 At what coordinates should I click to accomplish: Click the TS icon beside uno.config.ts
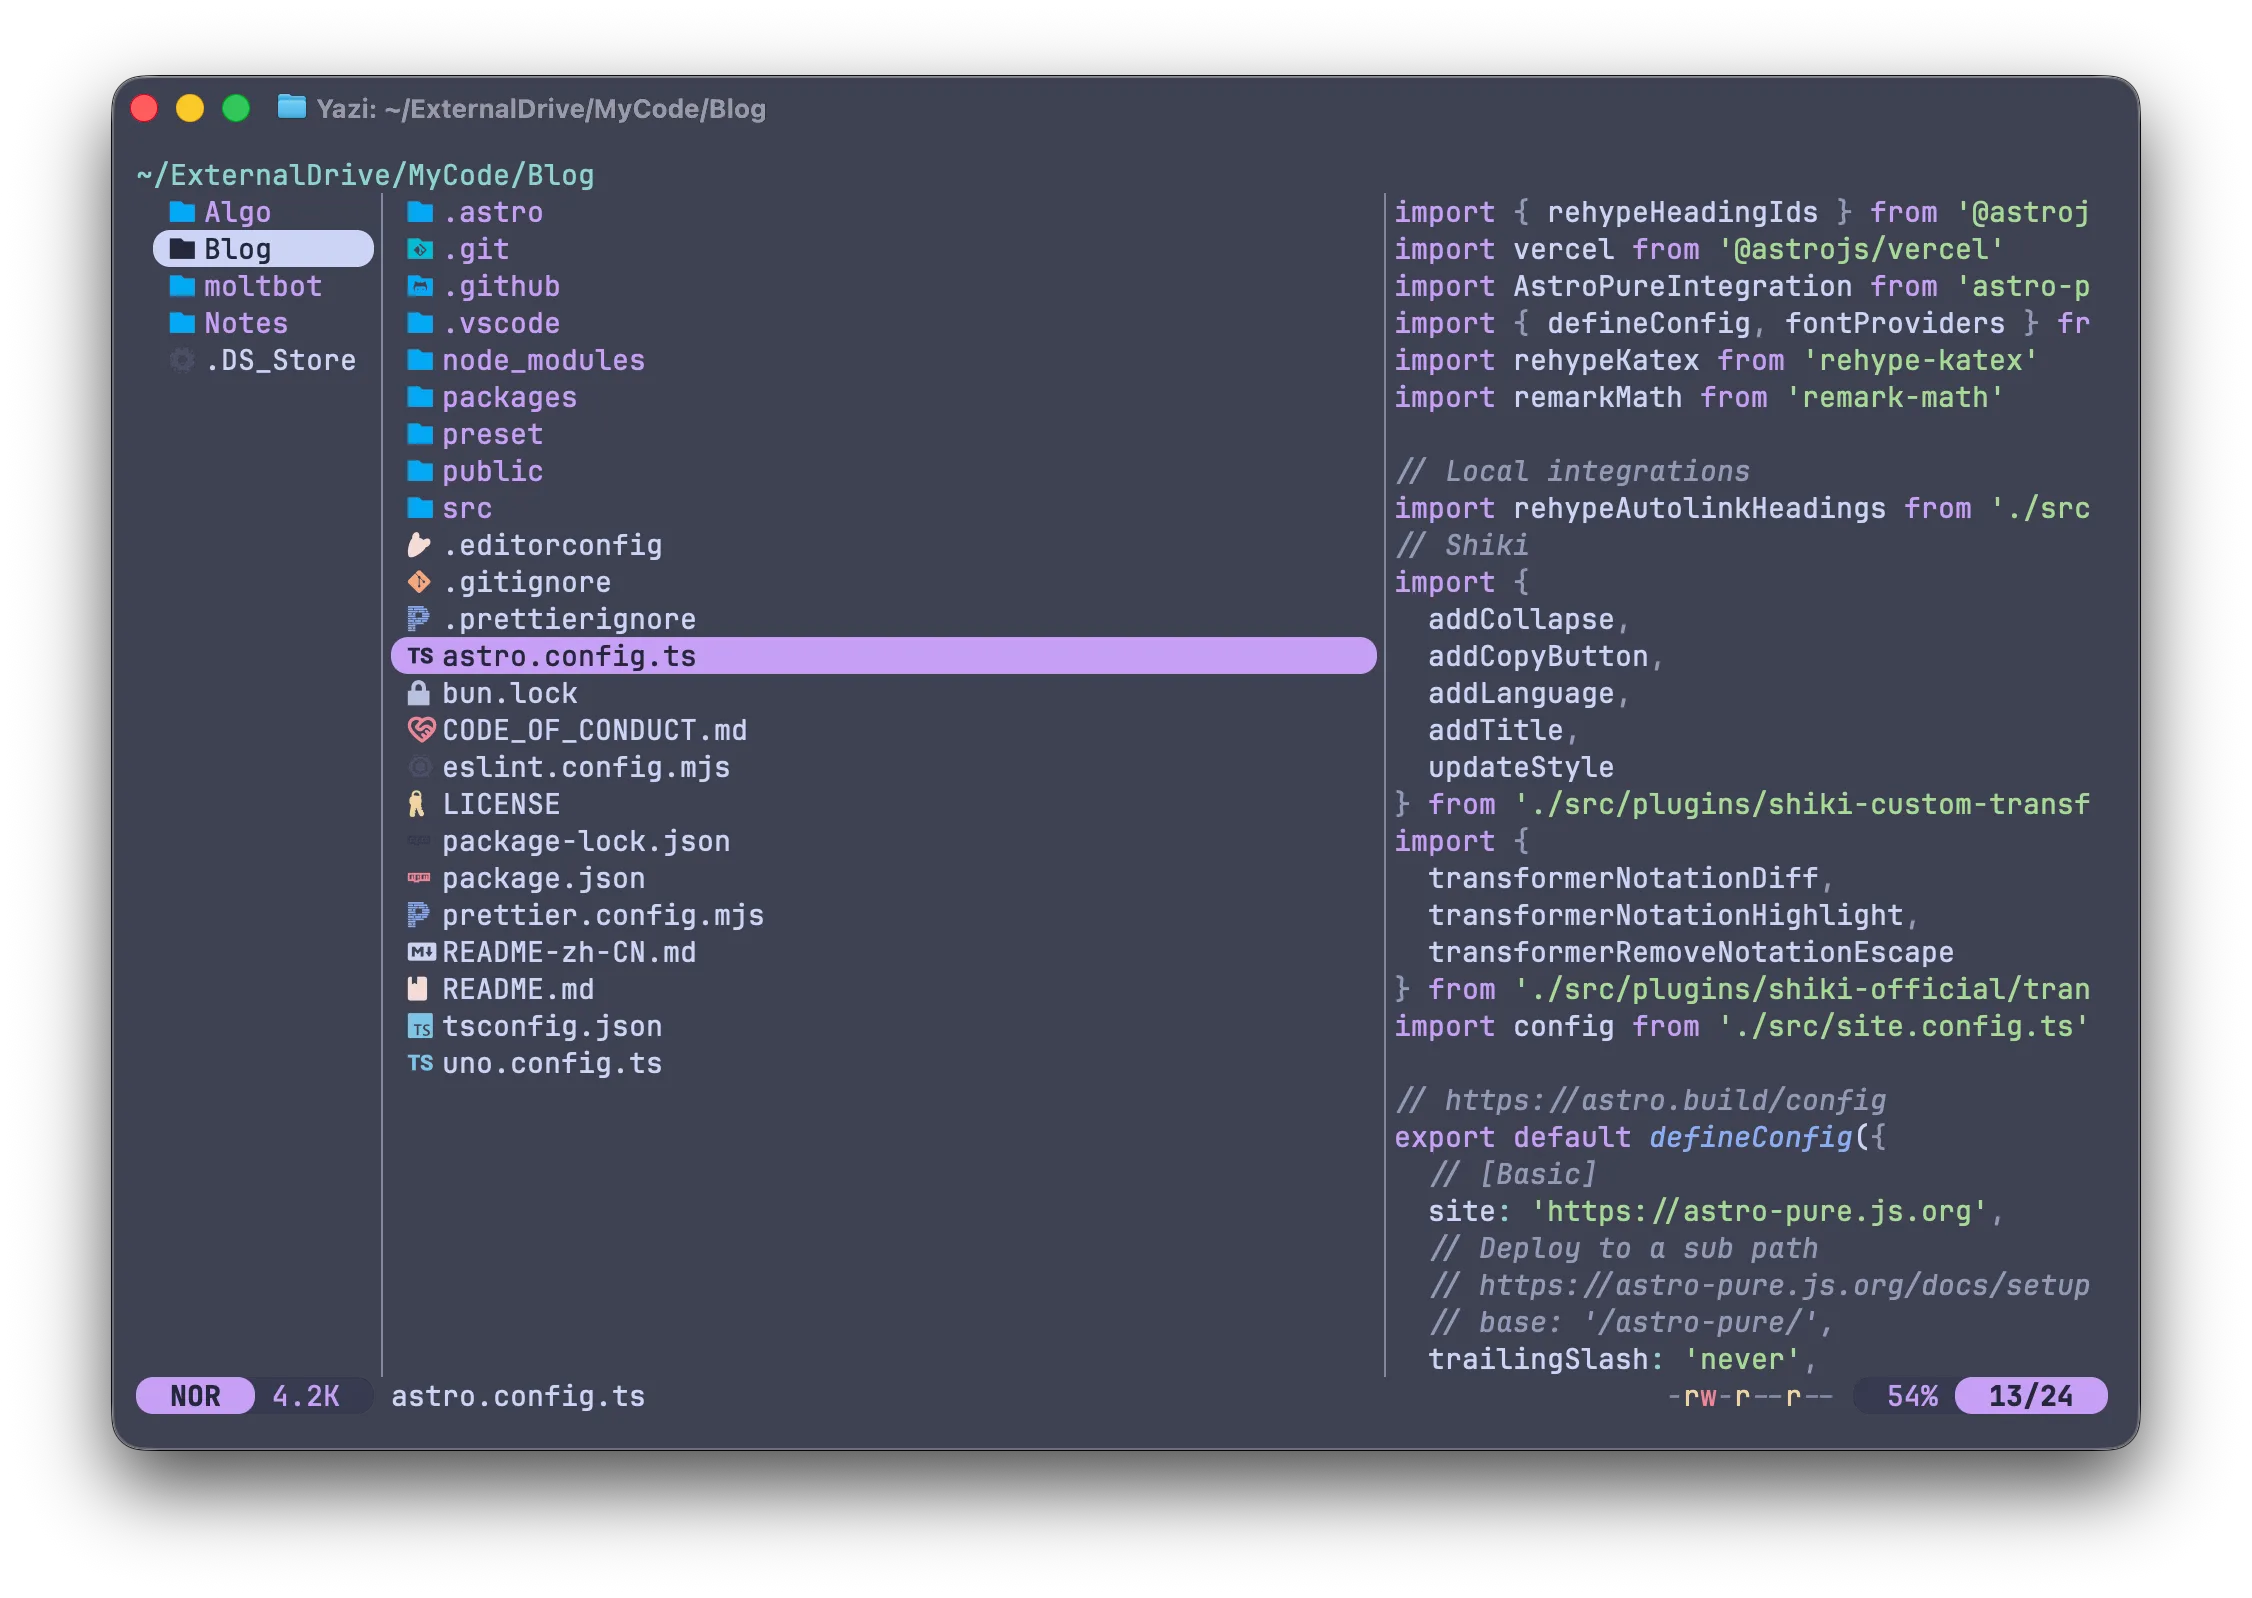420,1063
